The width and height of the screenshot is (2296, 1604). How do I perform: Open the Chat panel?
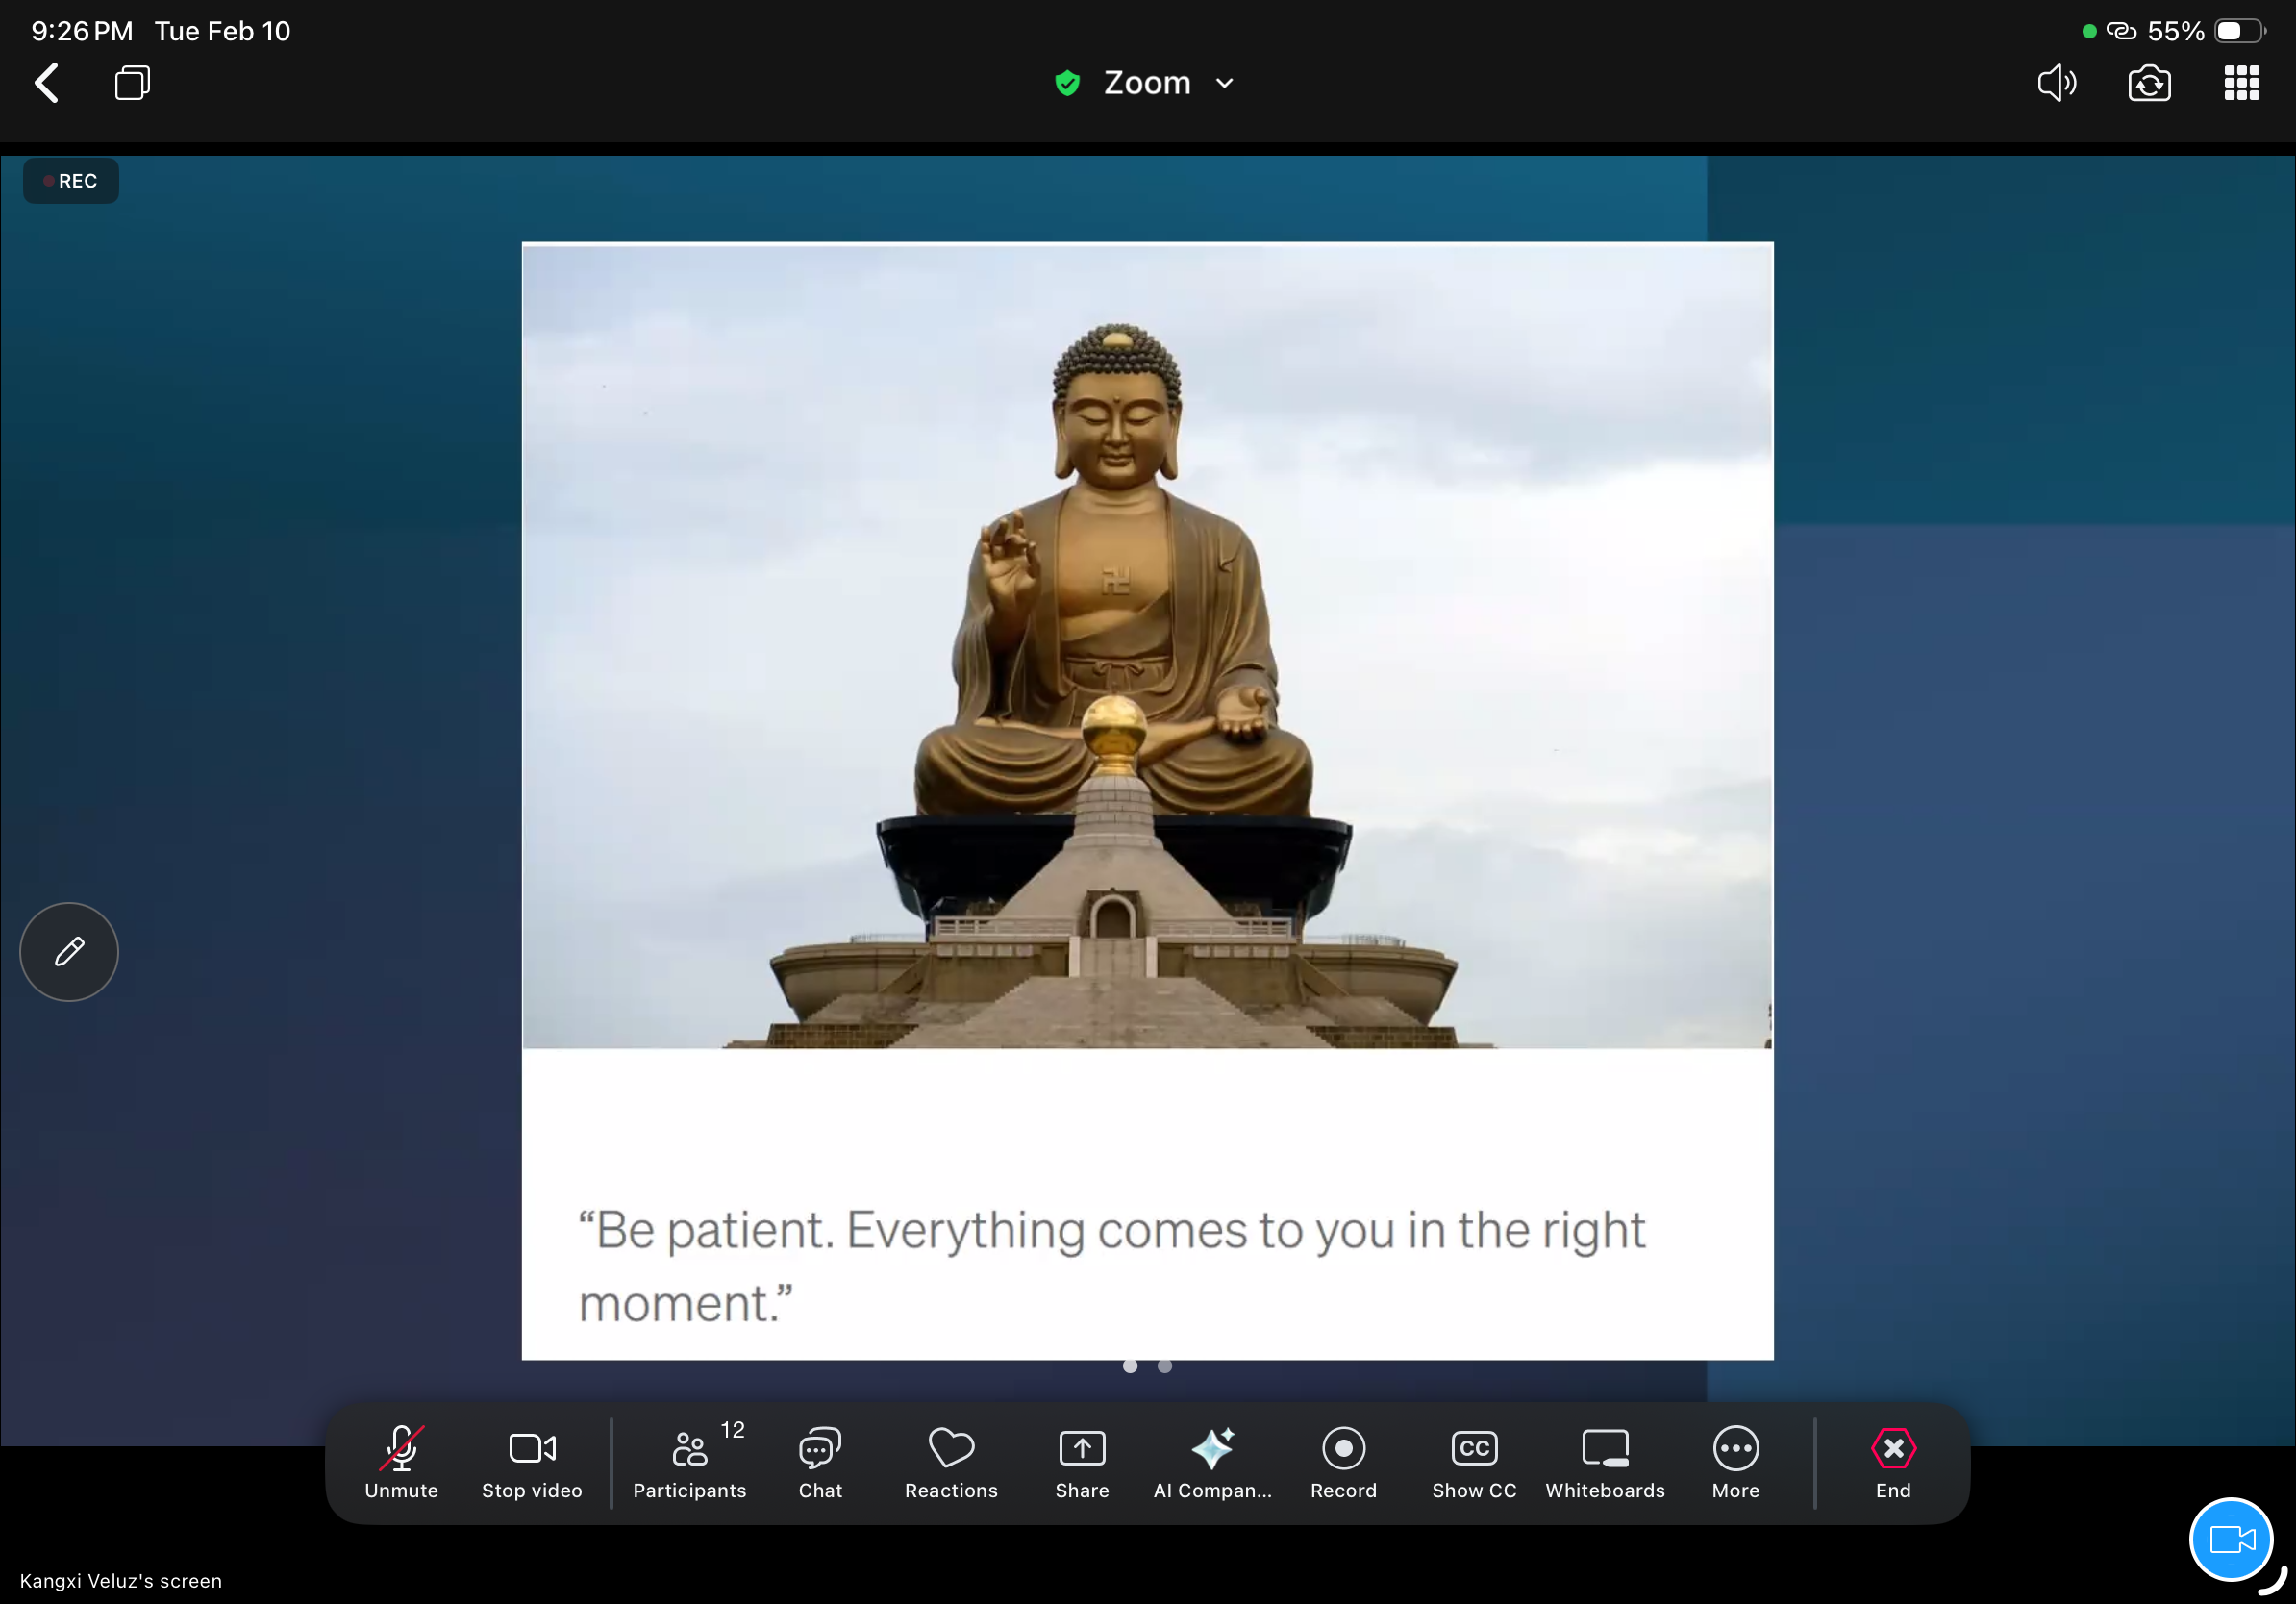pos(820,1461)
